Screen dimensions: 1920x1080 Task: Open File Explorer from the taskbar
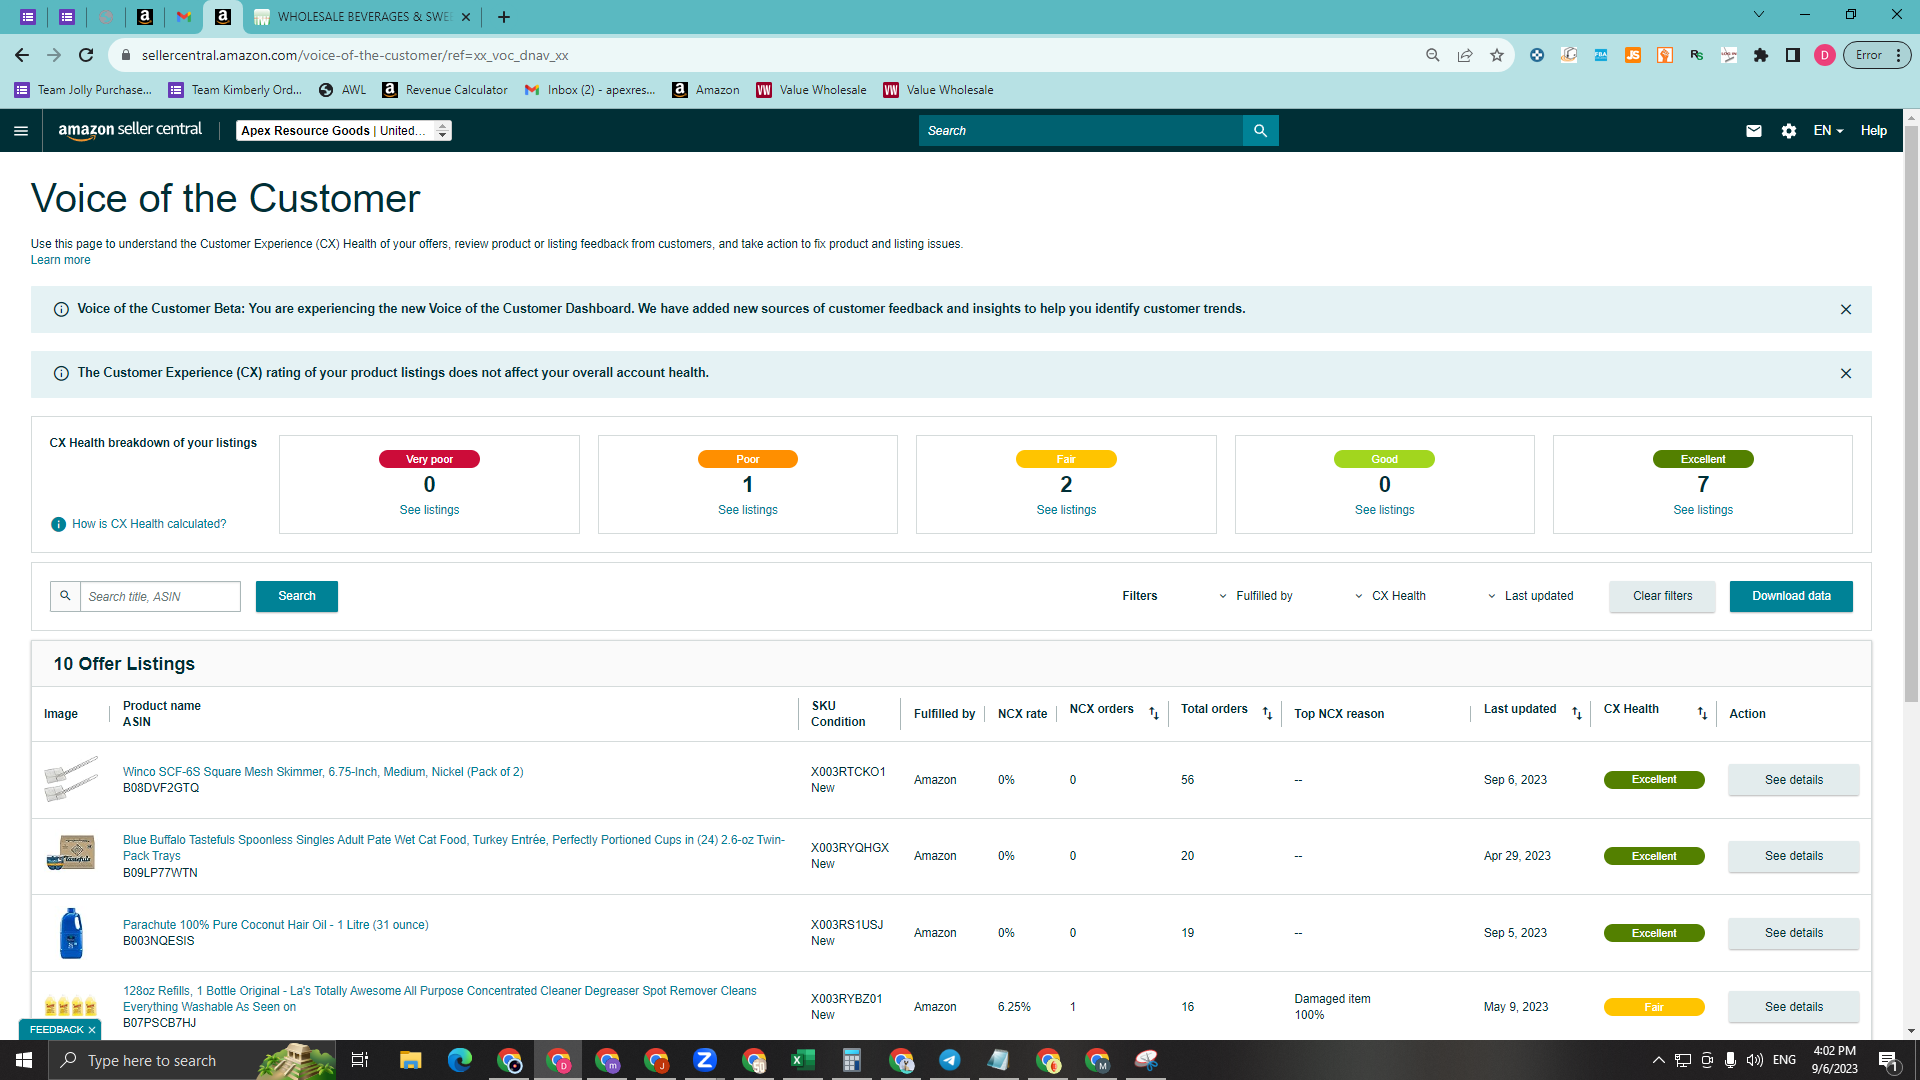click(x=411, y=1060)
